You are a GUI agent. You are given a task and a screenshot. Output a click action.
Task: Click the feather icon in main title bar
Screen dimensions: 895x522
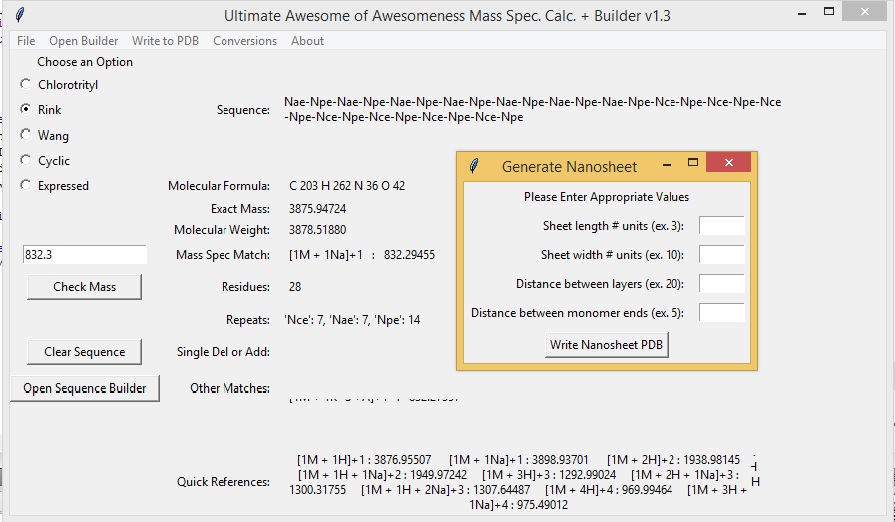(x=20, y=15)
